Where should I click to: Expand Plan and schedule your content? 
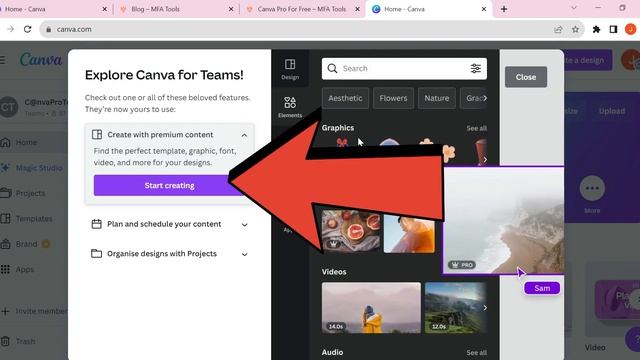pyautogui.click(x=244, y=224)
